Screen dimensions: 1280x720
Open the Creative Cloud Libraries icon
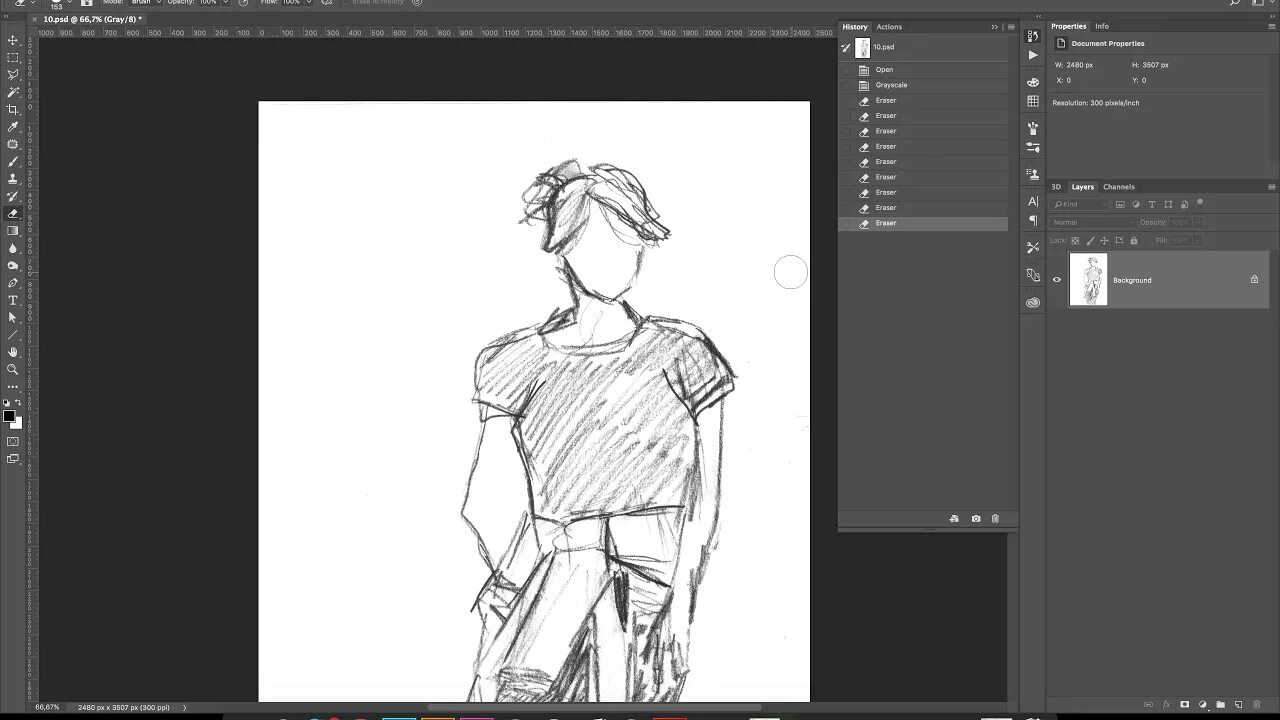[1033, 302]
